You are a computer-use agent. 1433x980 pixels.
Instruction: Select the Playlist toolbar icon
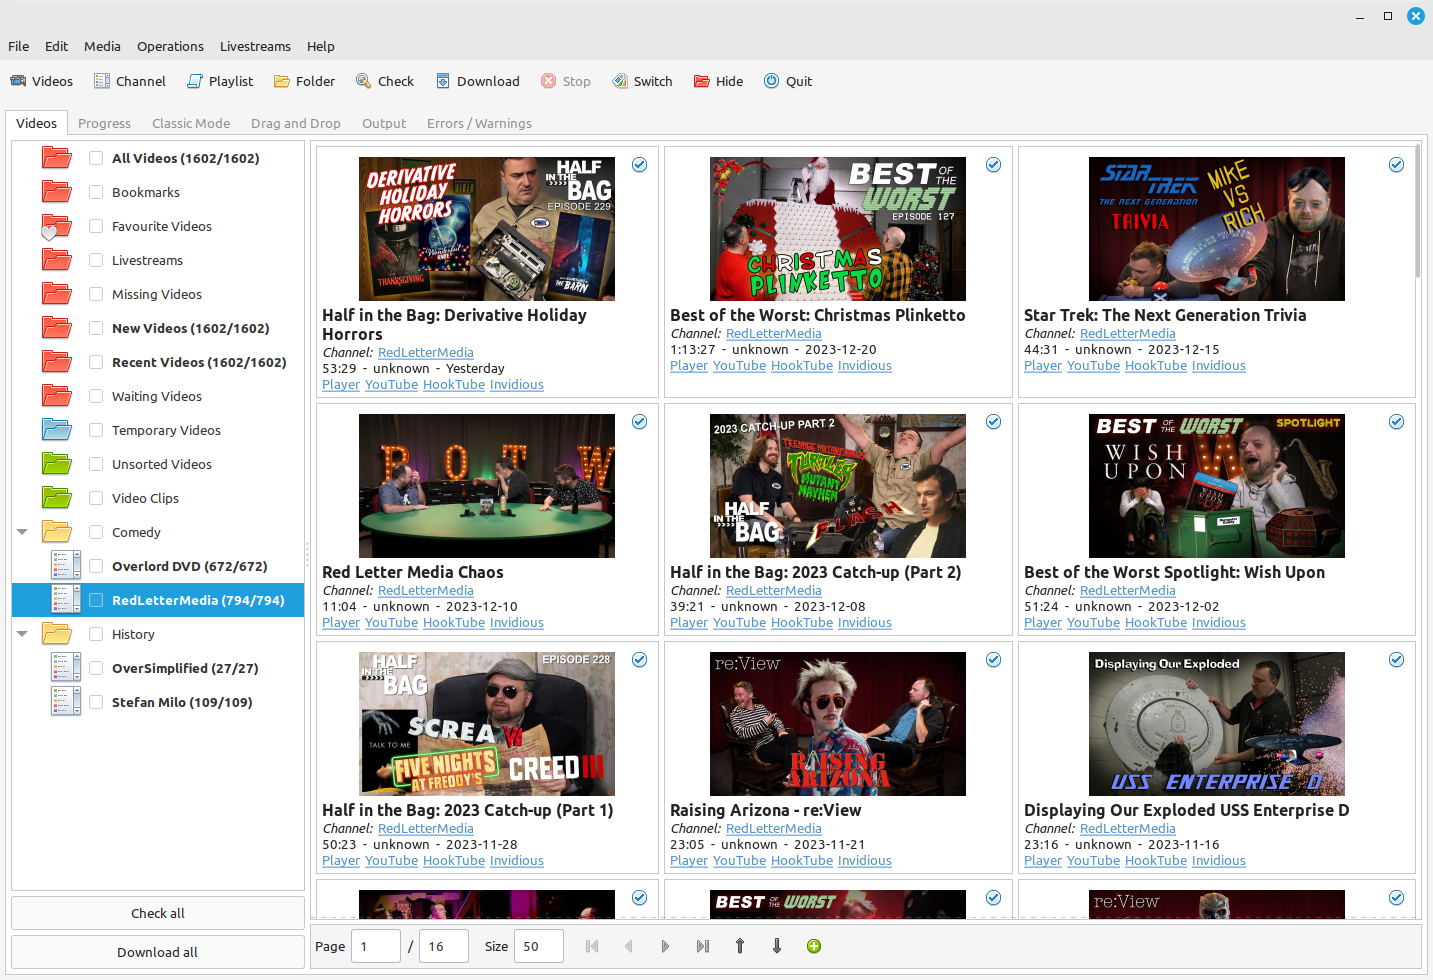219,81
